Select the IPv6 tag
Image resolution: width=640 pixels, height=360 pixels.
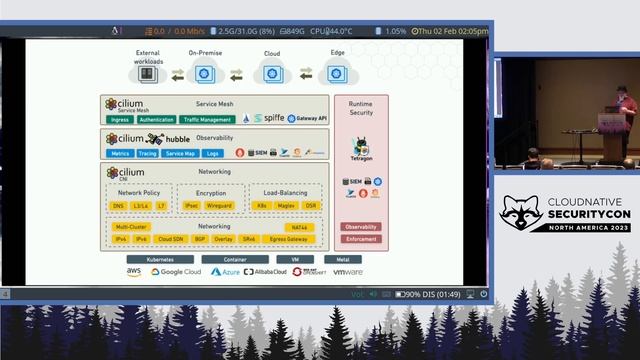141,239
